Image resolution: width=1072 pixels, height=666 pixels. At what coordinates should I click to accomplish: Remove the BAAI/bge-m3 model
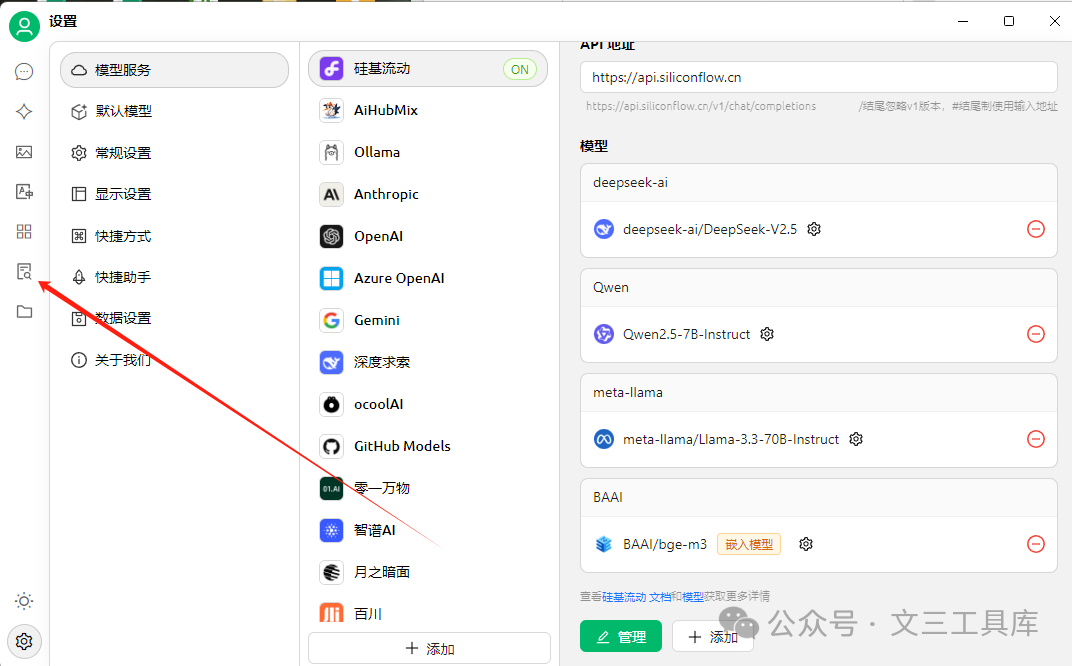(x=1036, y=544)
